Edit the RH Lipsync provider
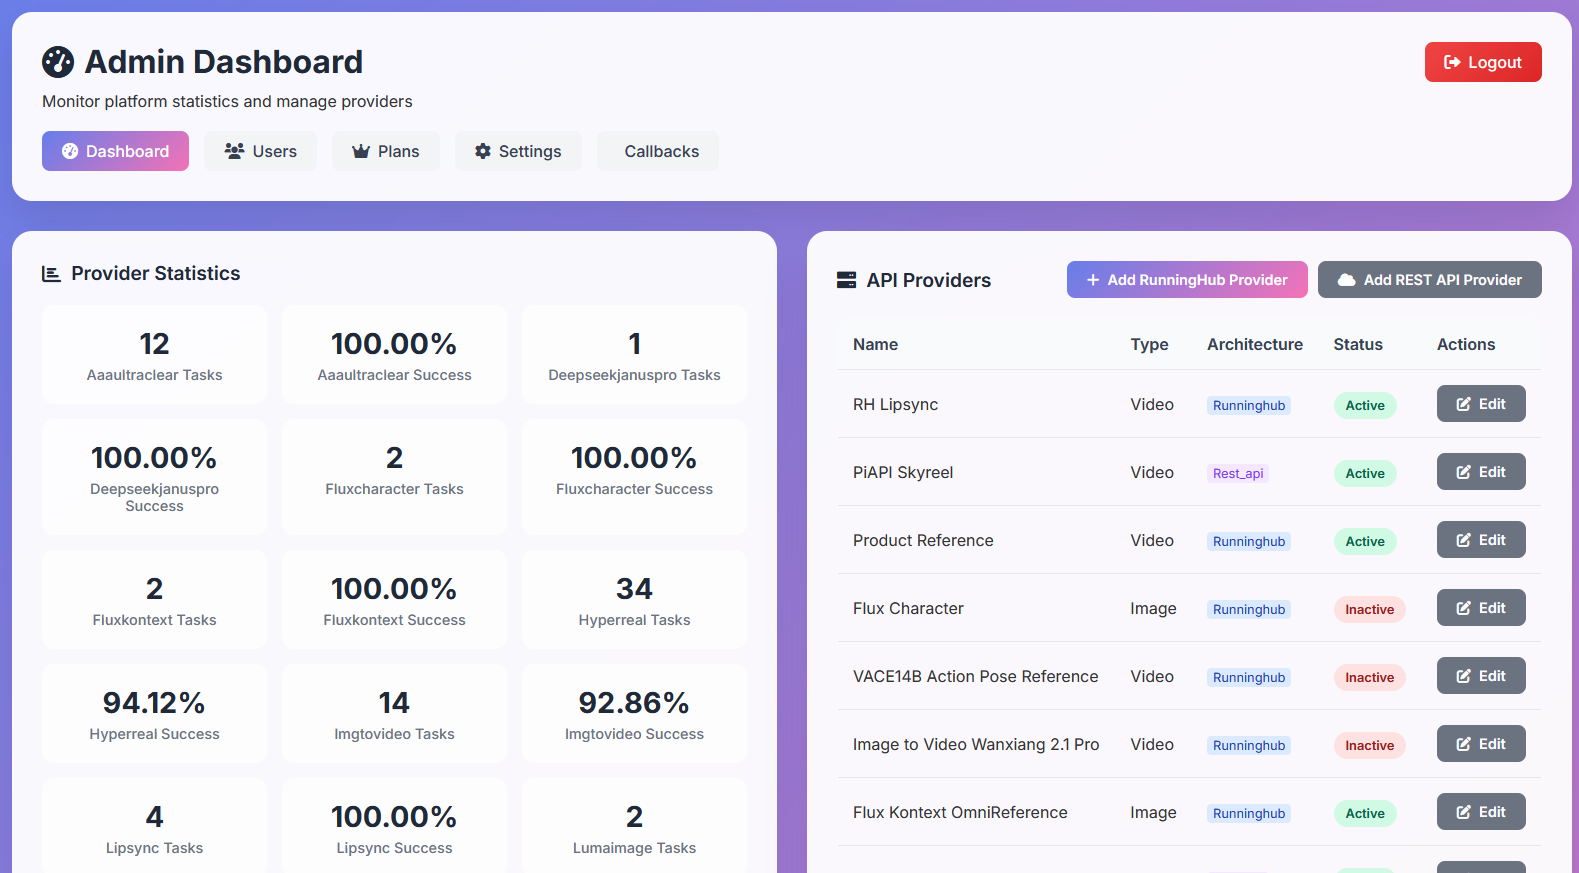Image resolution: width=1579 pixels, height=873 pixels. [1480, 404]
